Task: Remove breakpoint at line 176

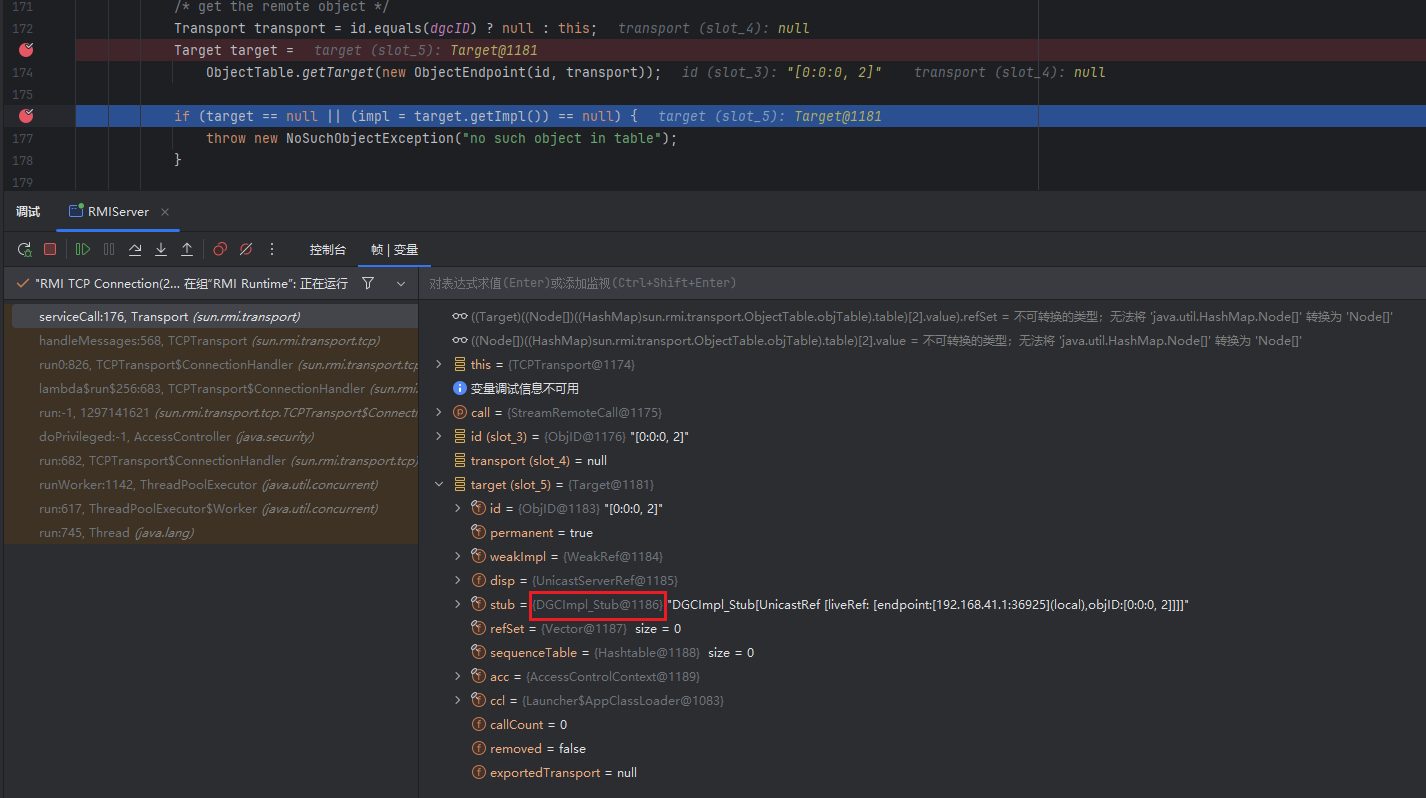Action: pos(26,116)
